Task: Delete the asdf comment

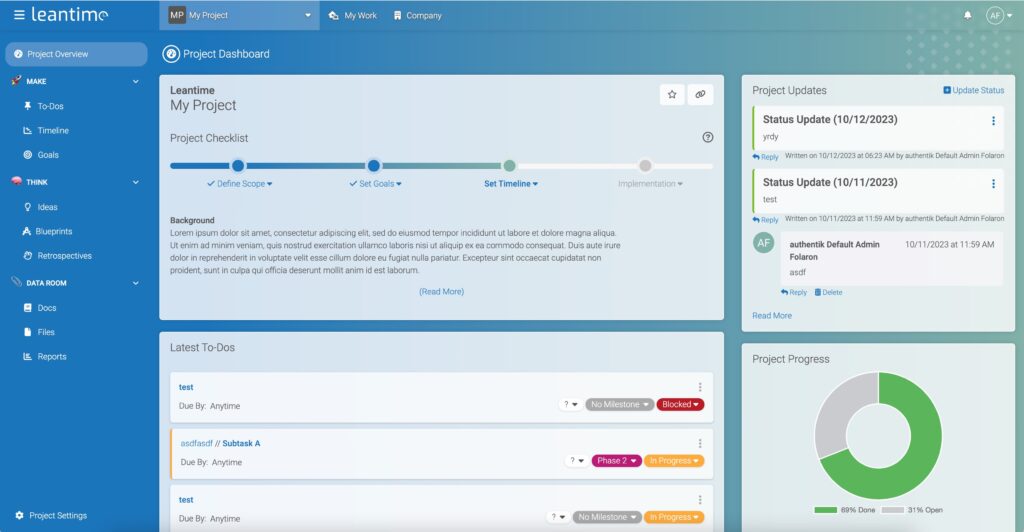Action: [x=828, y=292]
